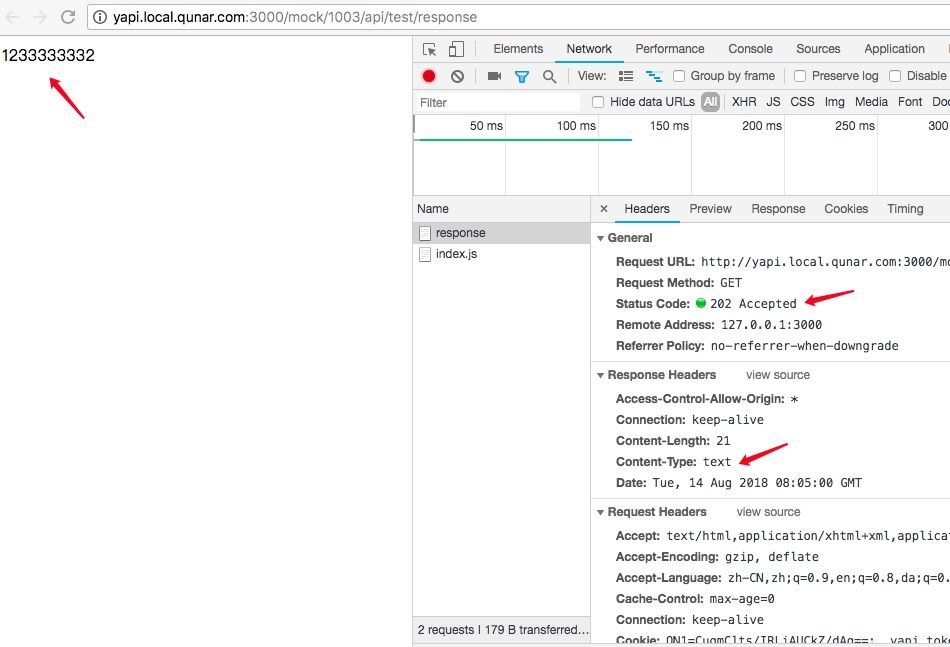950x647 pixels.
Task: Switch to the large request rows view icon
Action: tap(626, 76)
